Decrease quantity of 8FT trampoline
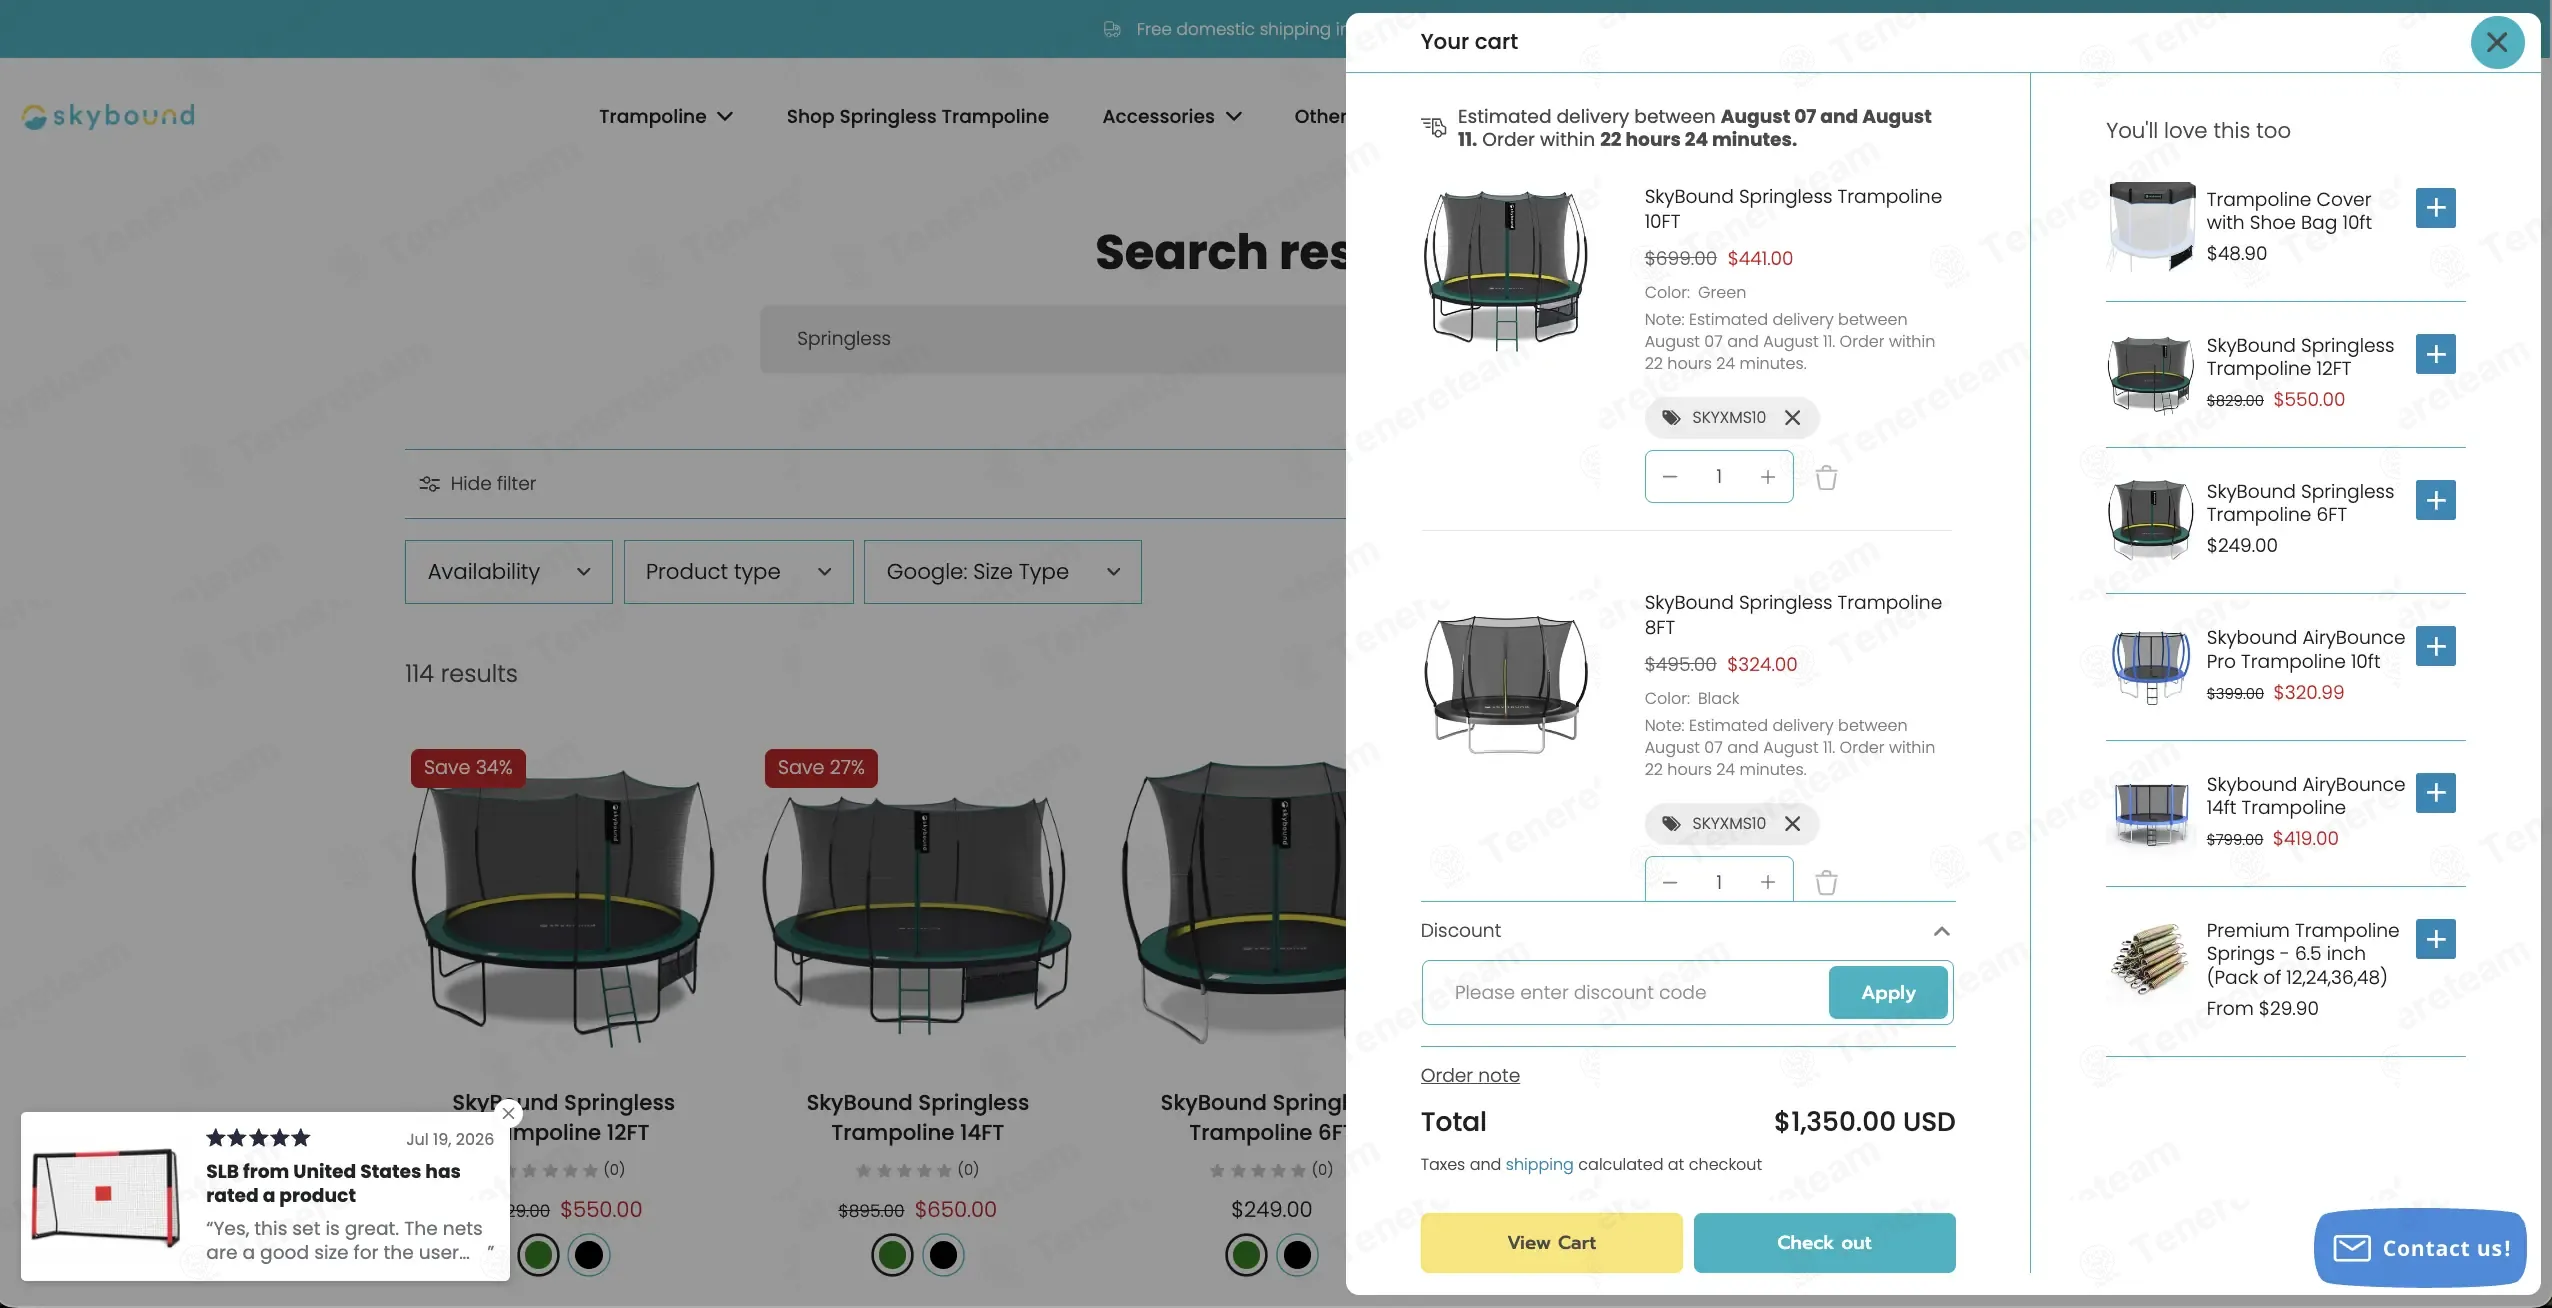This screenshot has height=1308, width=2552. 1669,882
